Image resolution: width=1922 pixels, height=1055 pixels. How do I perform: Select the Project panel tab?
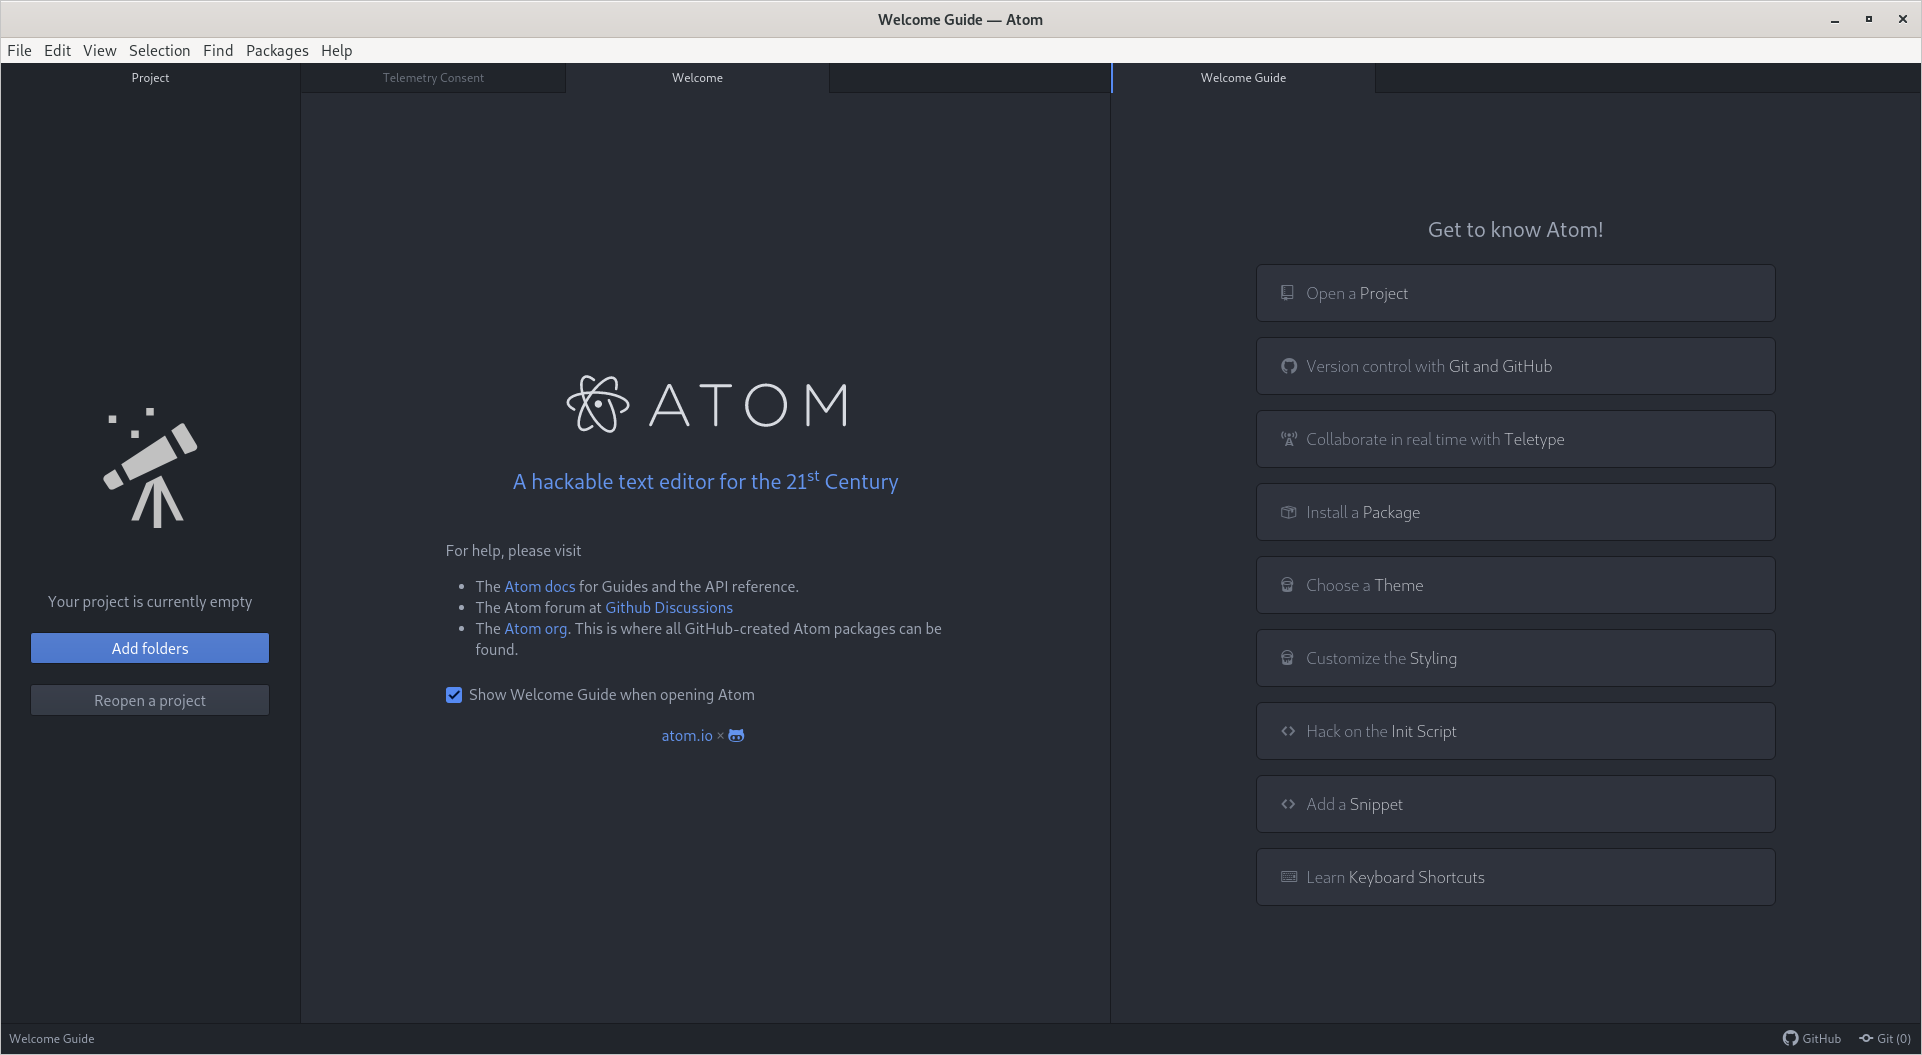click(150, 78)
